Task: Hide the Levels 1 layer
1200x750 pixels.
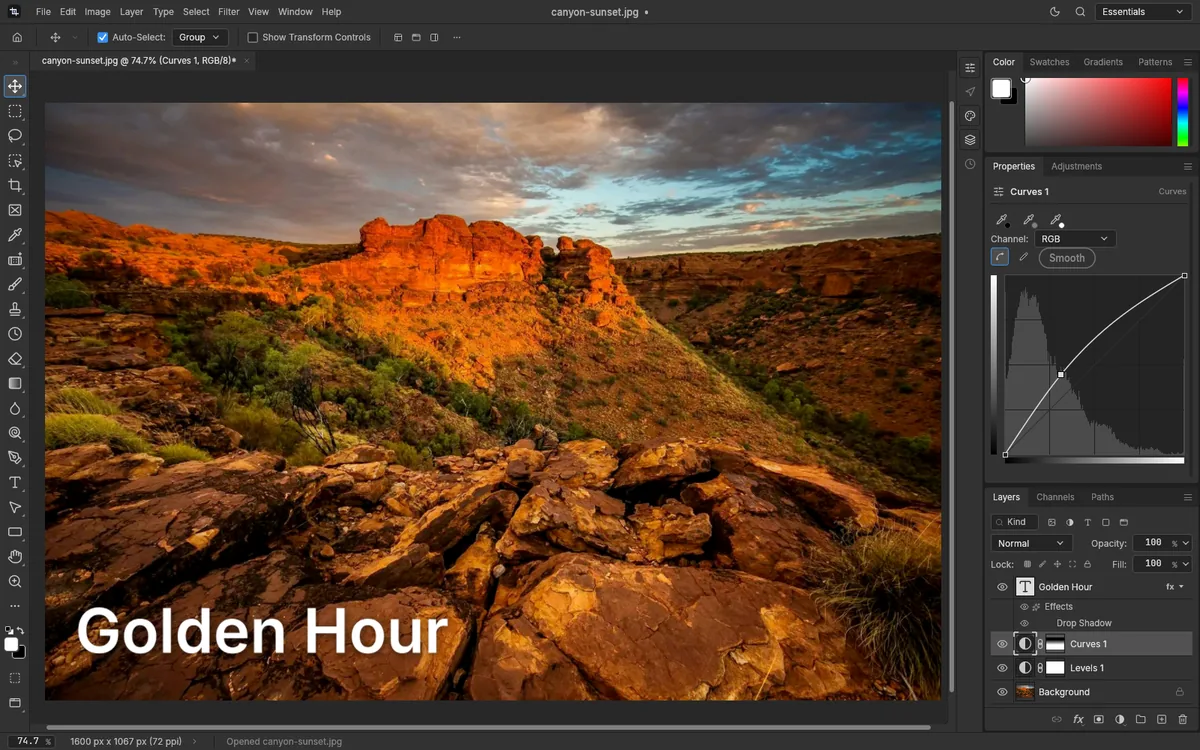Action: coord(1002,668)
